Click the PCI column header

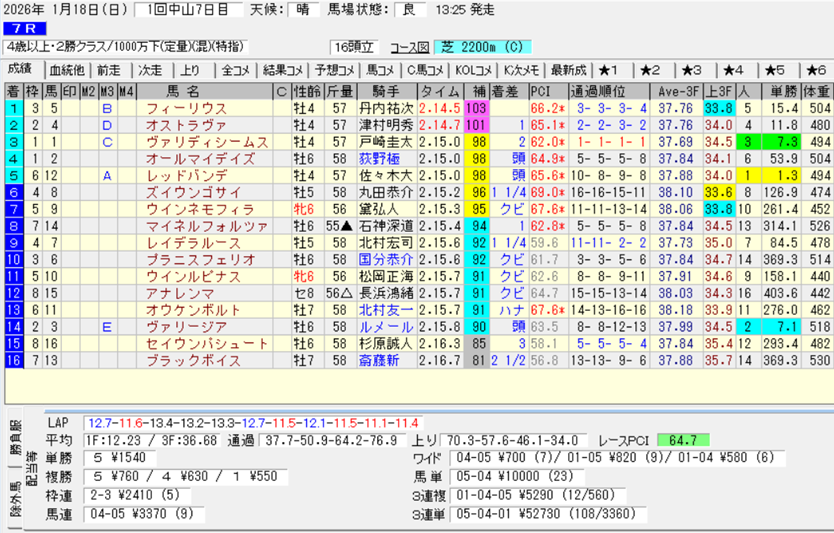544,91
